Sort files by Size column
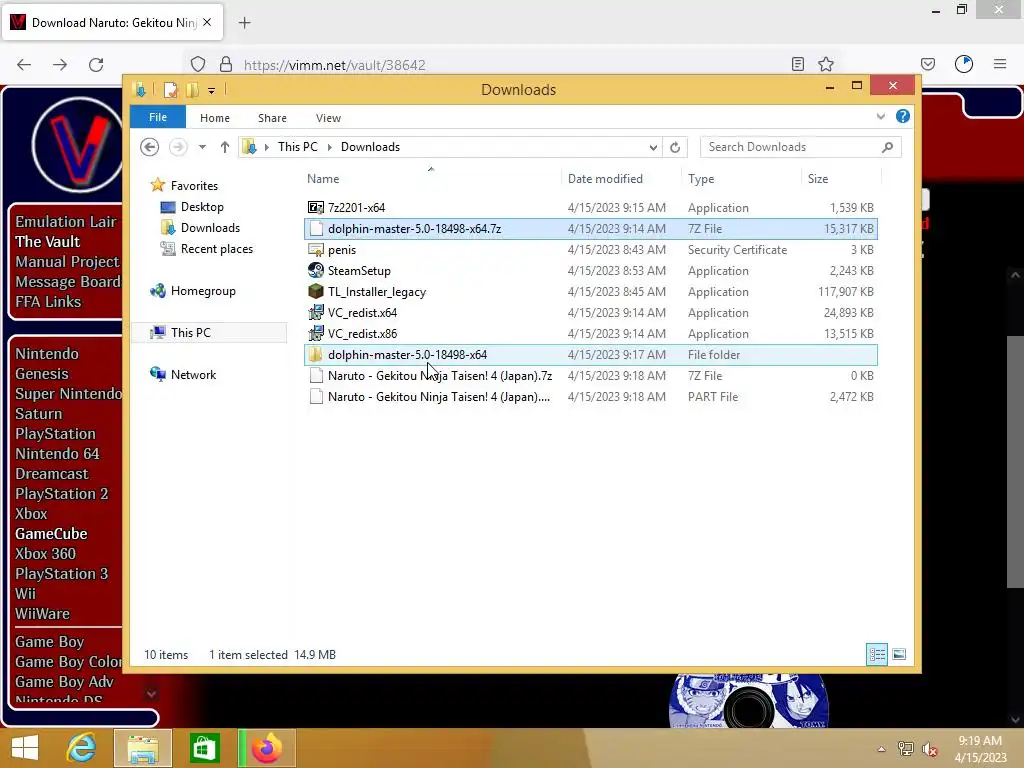 841,178
